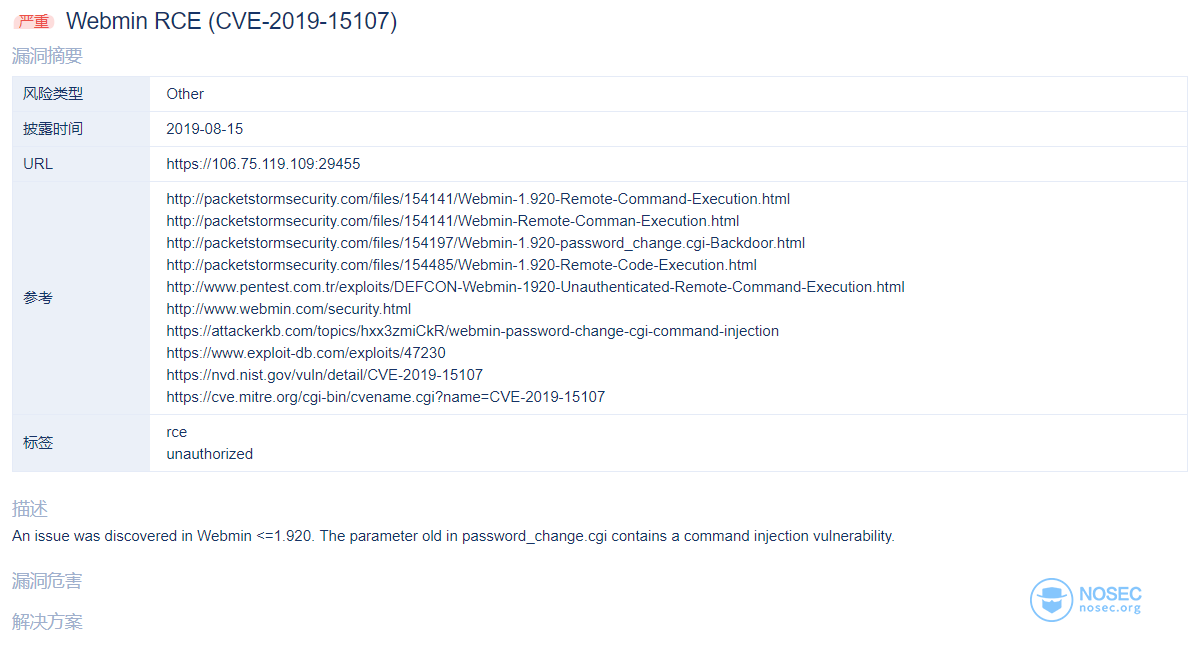
Task: Click the NOSEC logo icon
Action: [1052, 600]
